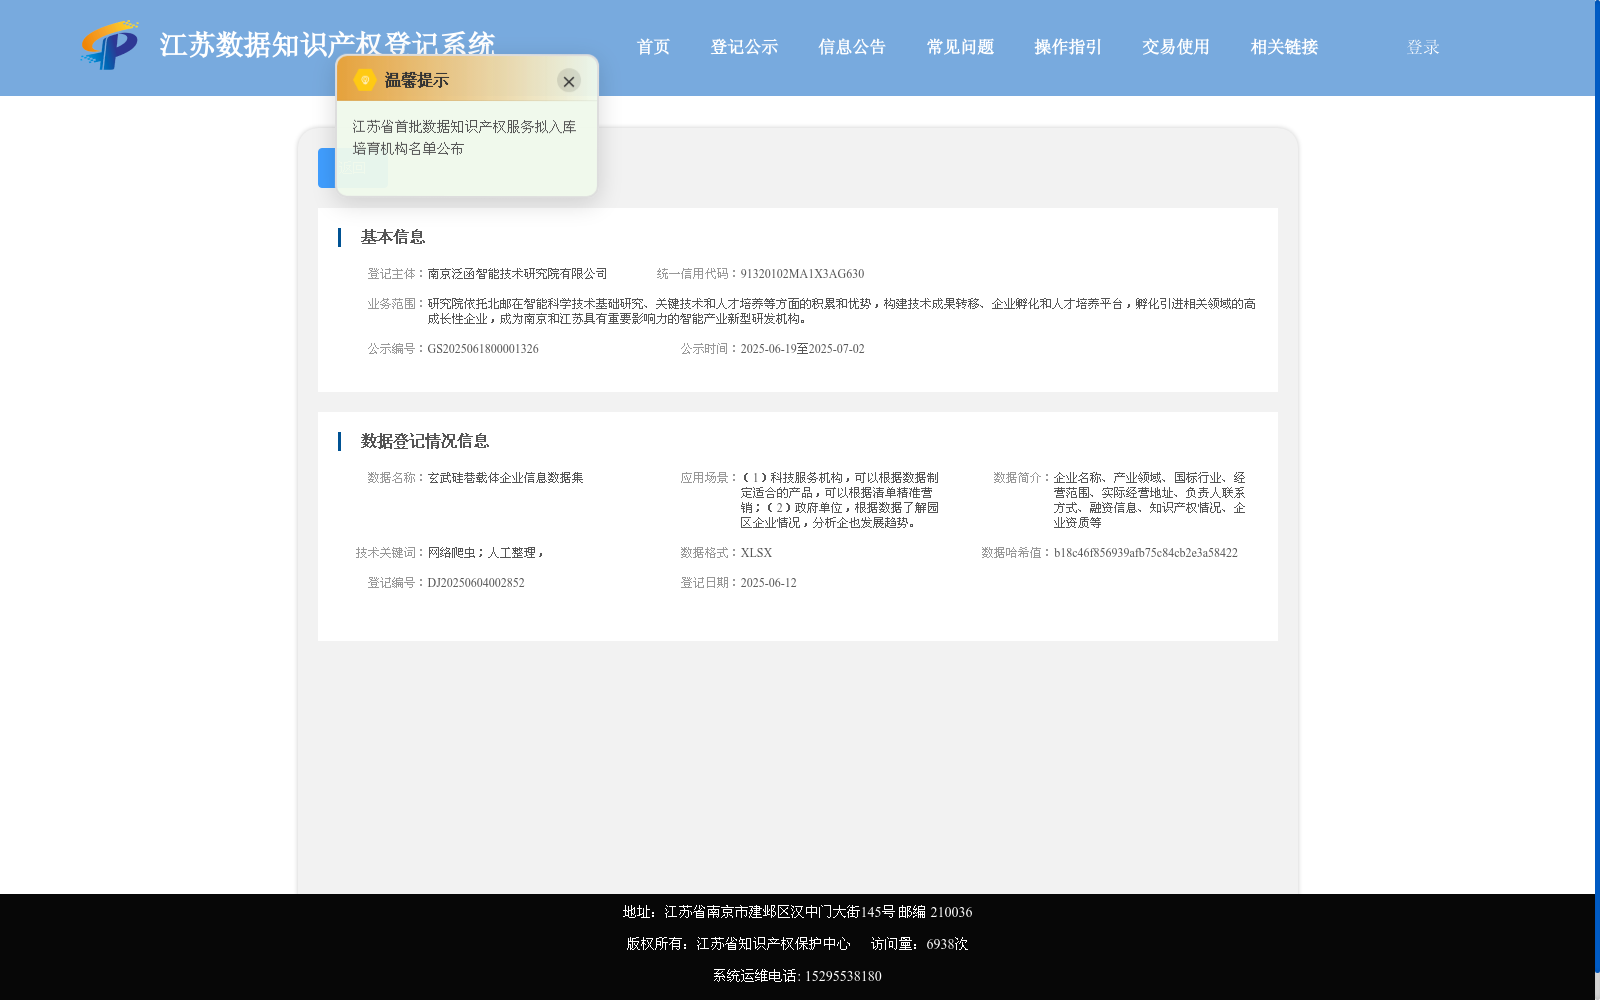1600x1000 pixels.
Task: Select 常见问题 in navigation
Action: coord(960,47)
